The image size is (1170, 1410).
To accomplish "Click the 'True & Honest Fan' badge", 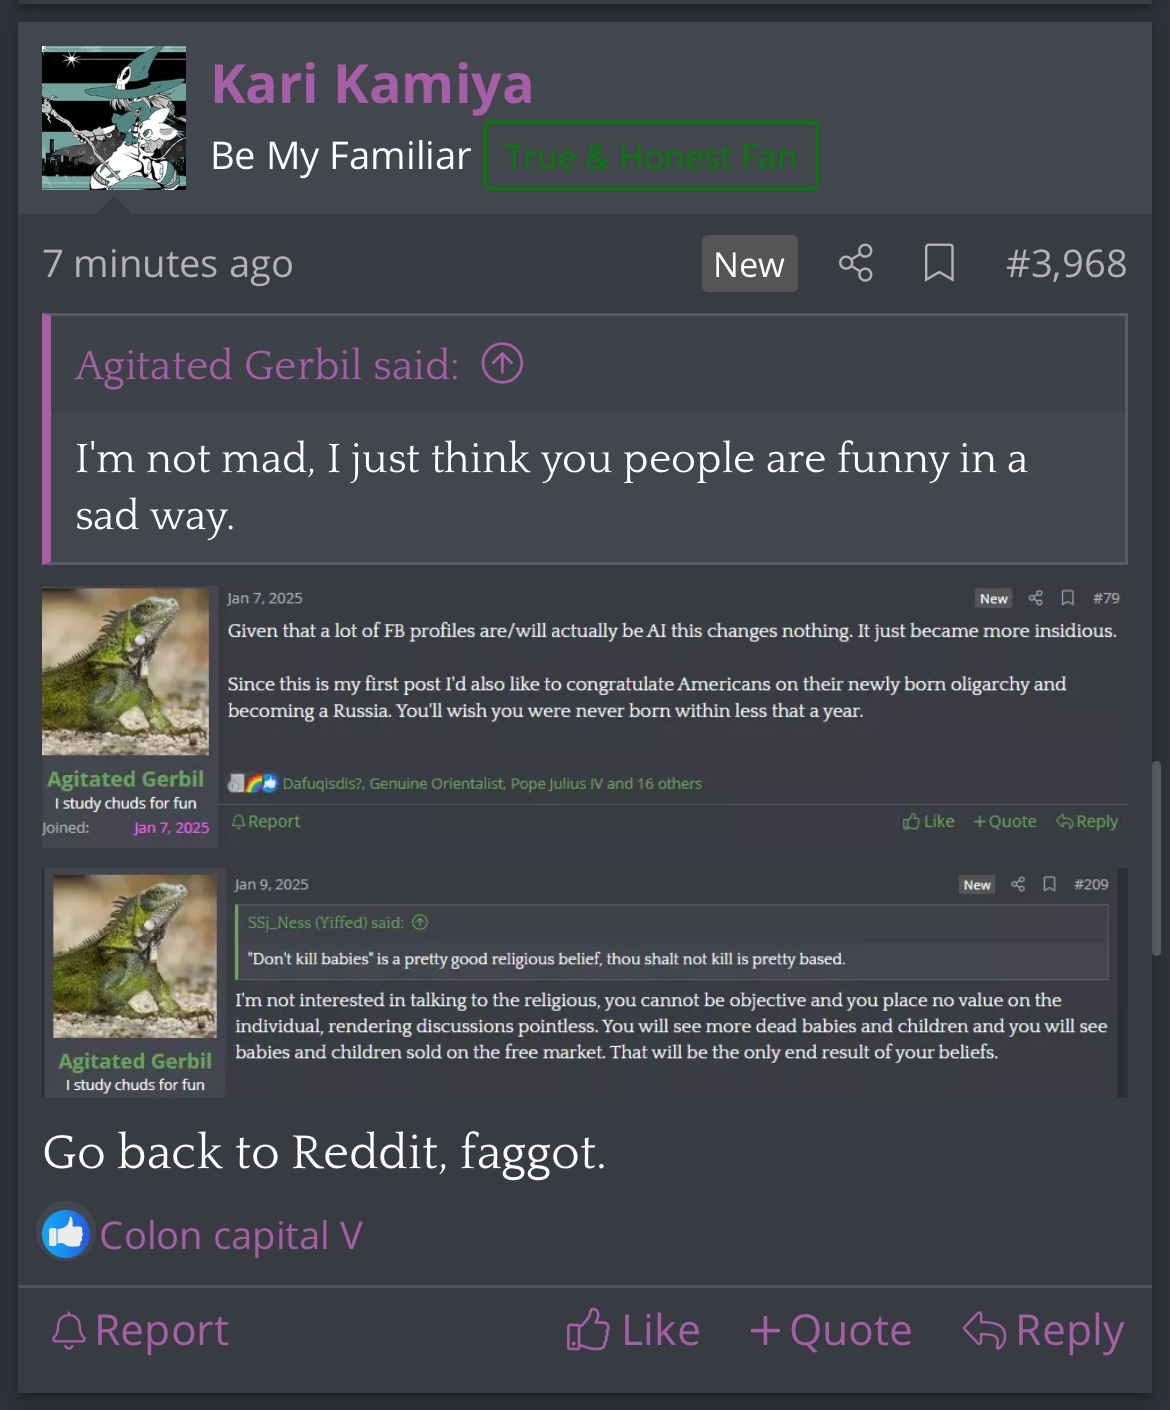I will point(652,156).
